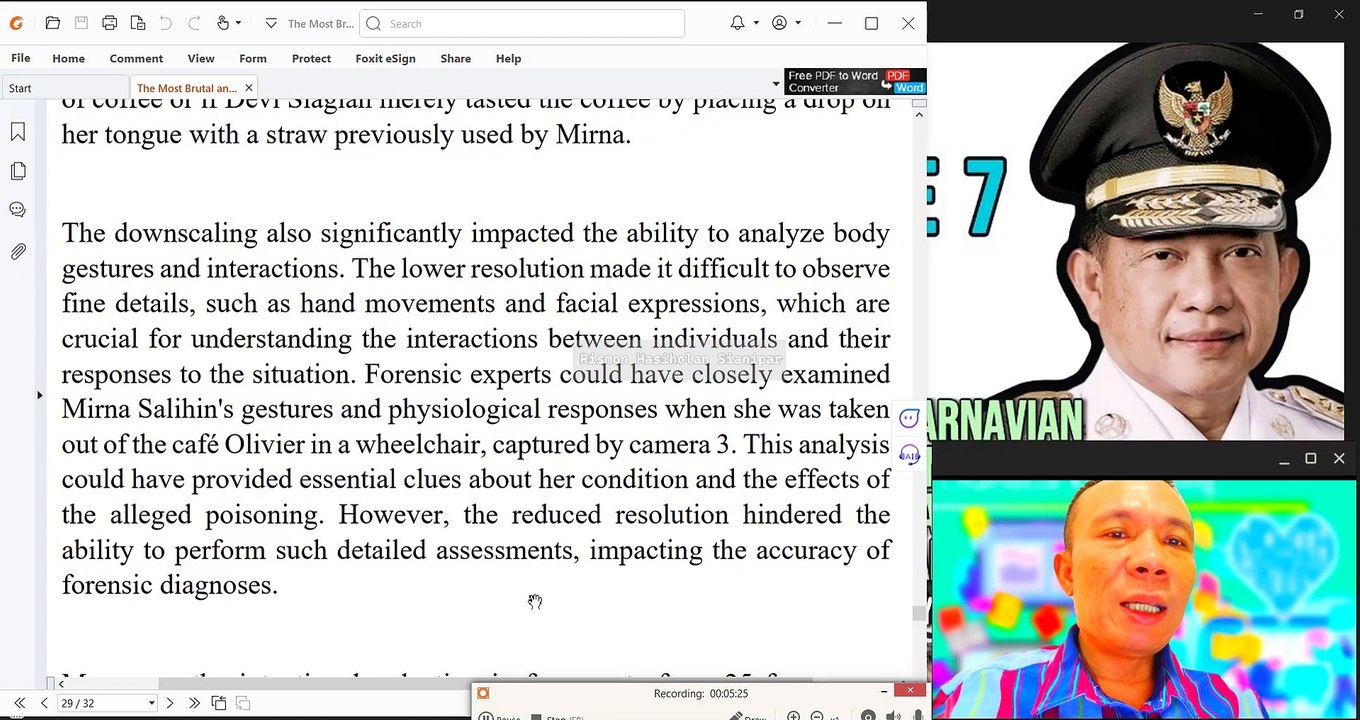Click the previous view icon in status bar
This screenshot has width=1360, height=720.
coord(219,703)
